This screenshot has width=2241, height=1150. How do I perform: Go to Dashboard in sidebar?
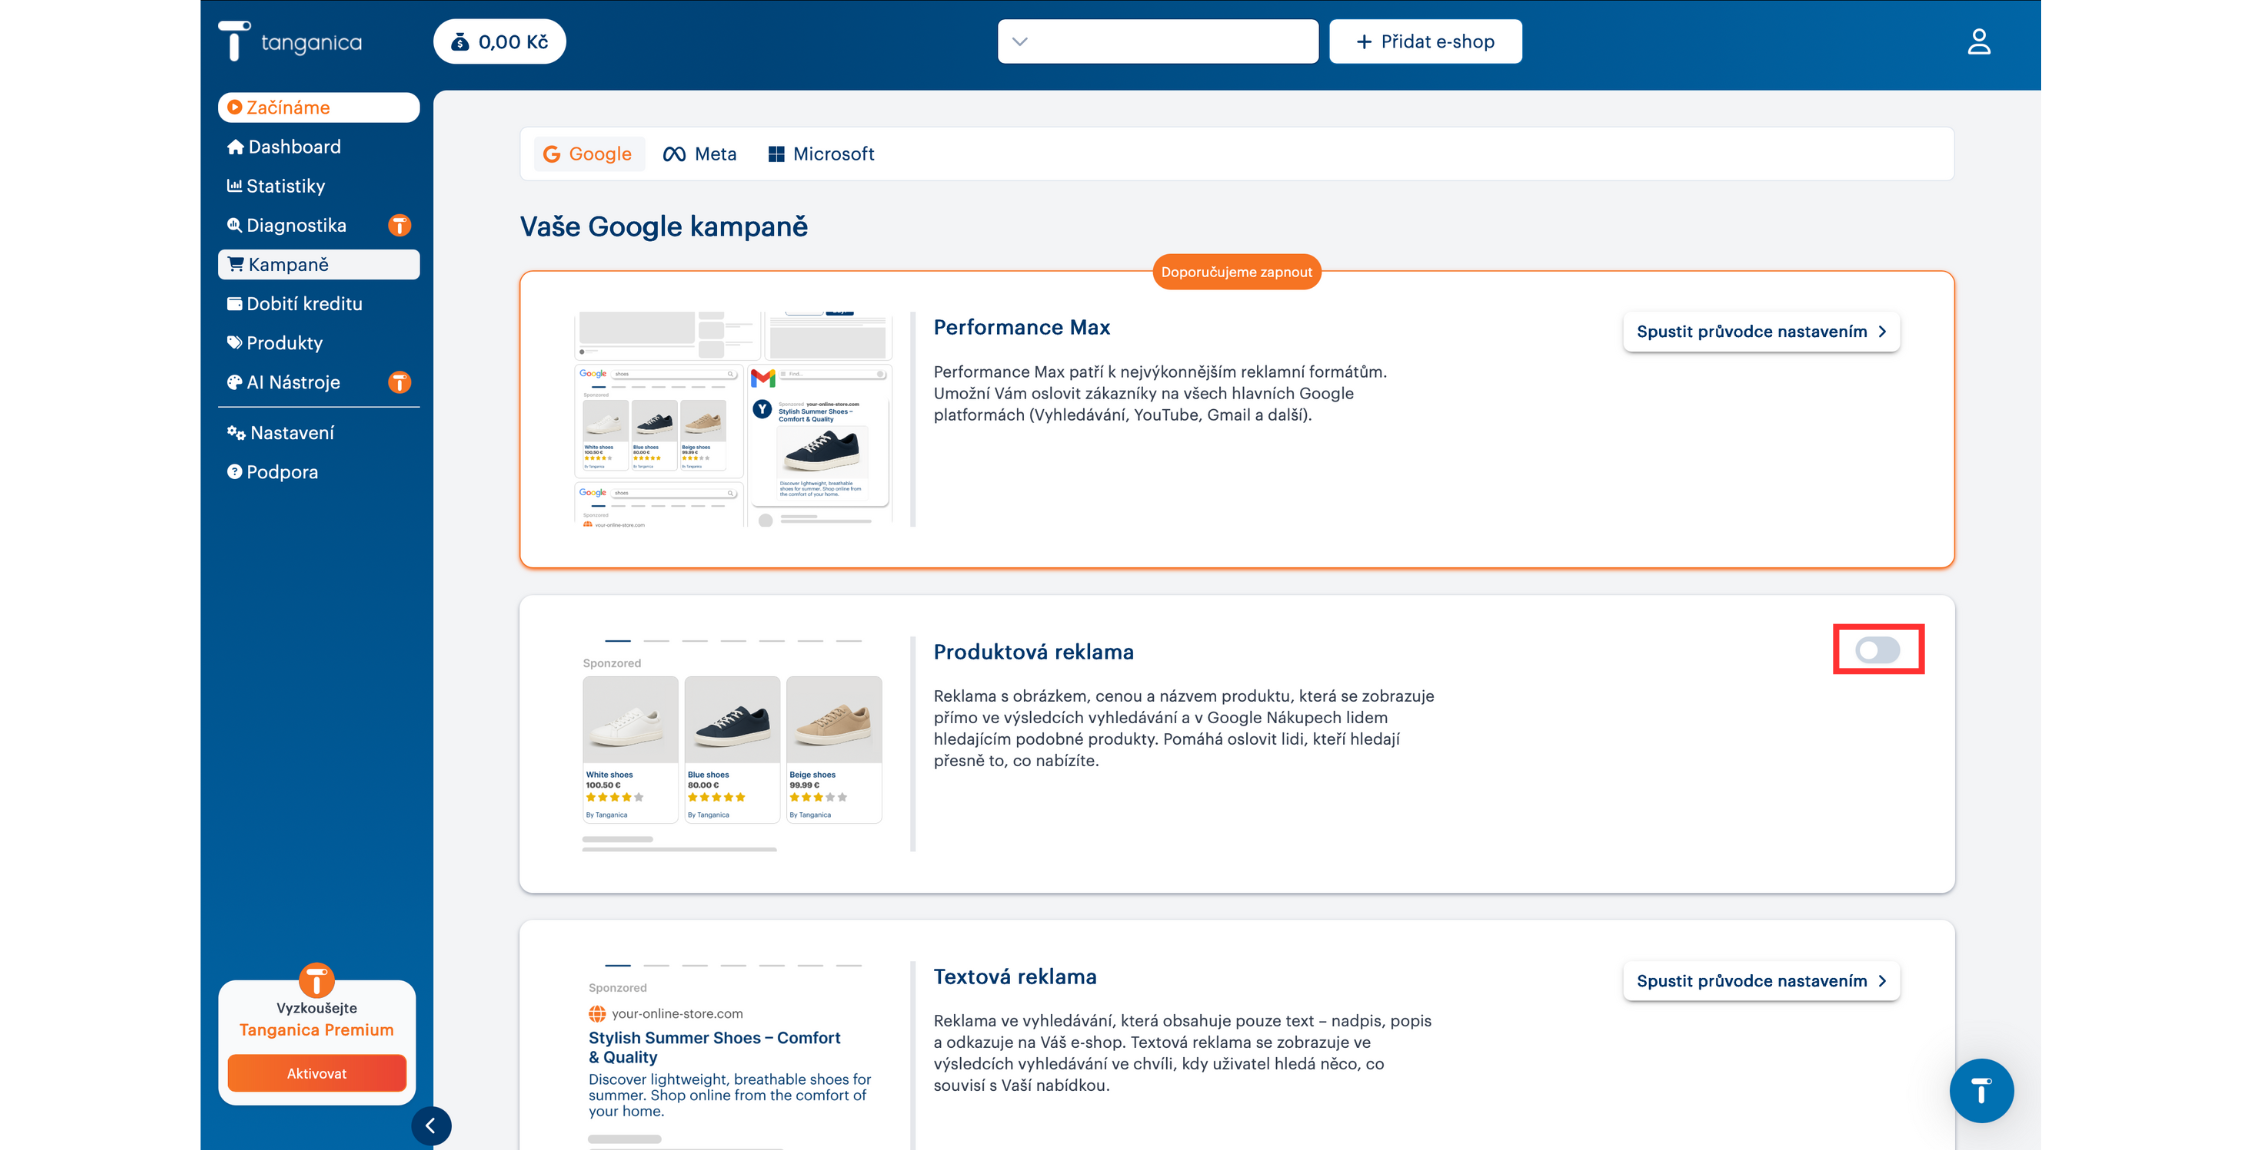(x=318, y=147)
